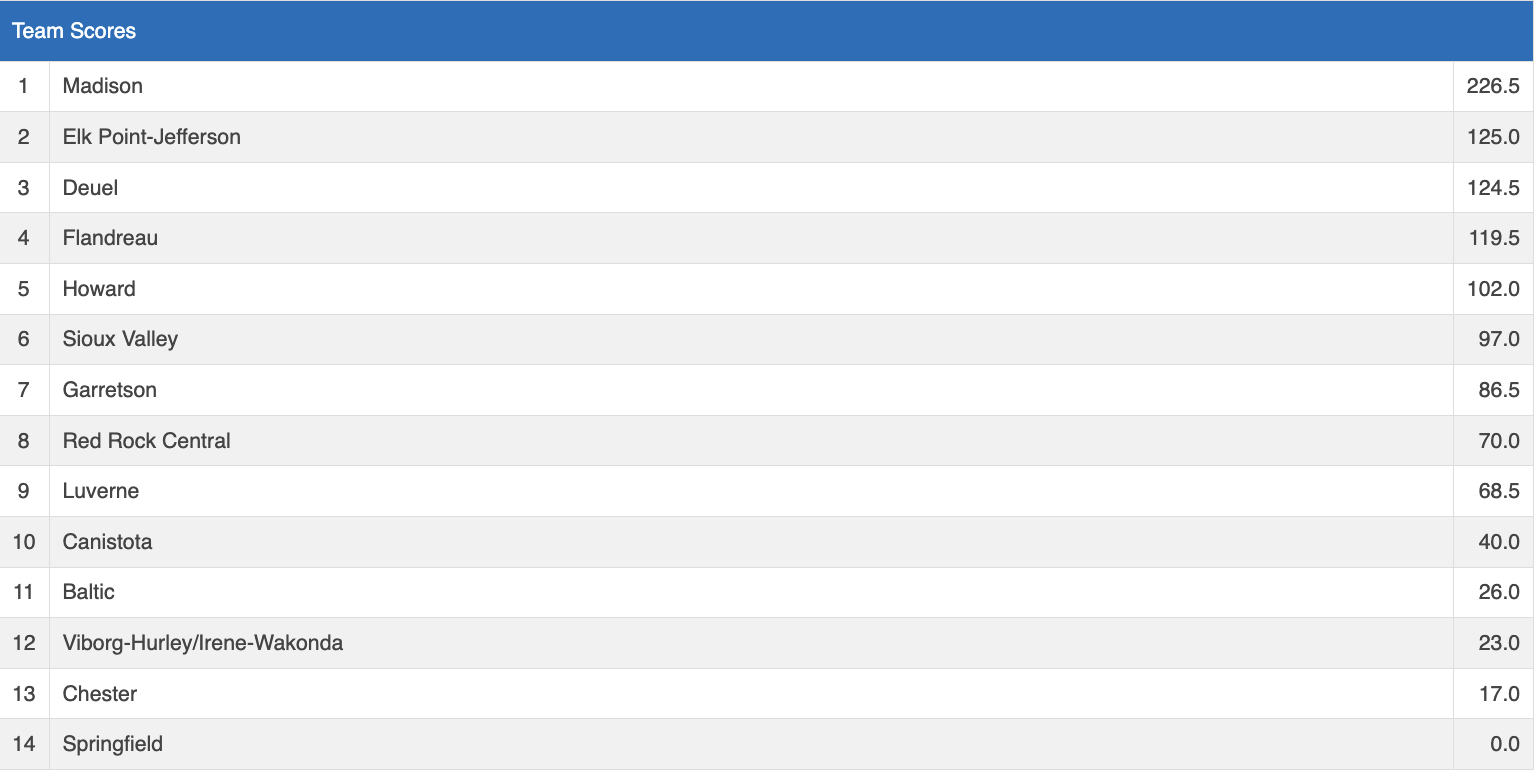The image size is (1538, 774).
Task: Select Deuel's 124.5 score cell
Action: coord(1493,188)
